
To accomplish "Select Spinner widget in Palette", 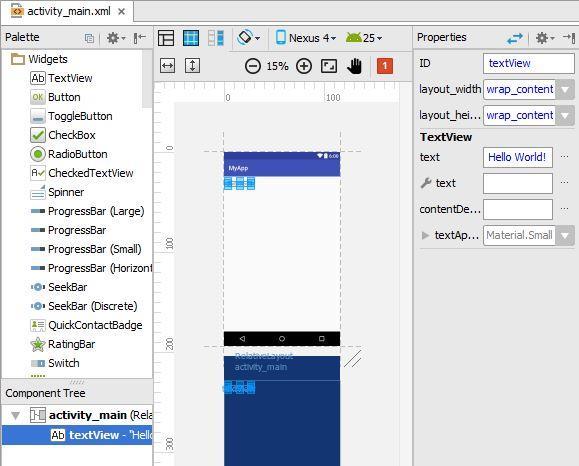I will coord(57,192).
